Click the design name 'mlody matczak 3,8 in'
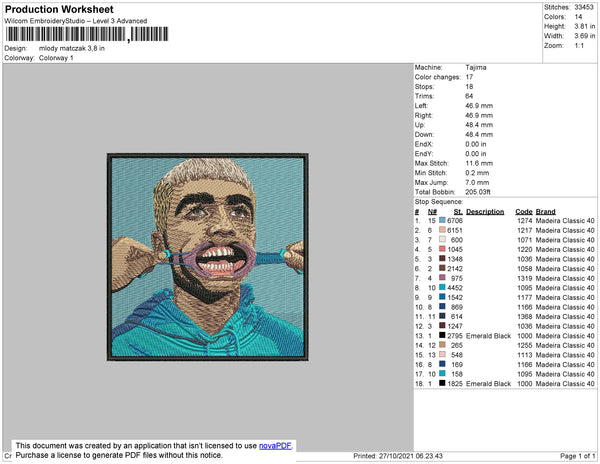Screen dimensions: 600x464 point(72,49)
